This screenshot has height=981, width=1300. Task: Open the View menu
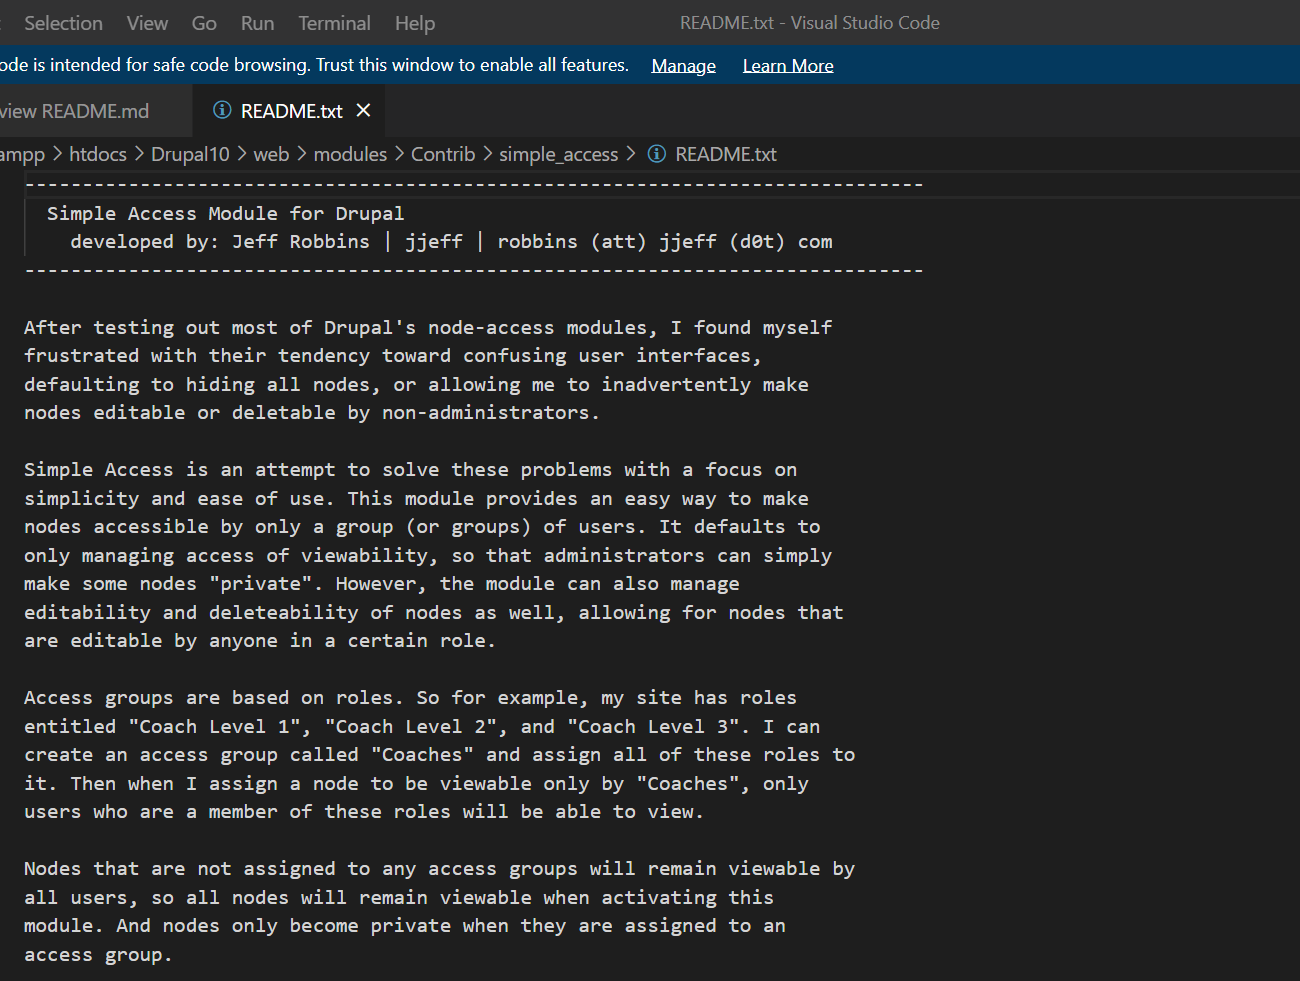[x=147, y=22]
